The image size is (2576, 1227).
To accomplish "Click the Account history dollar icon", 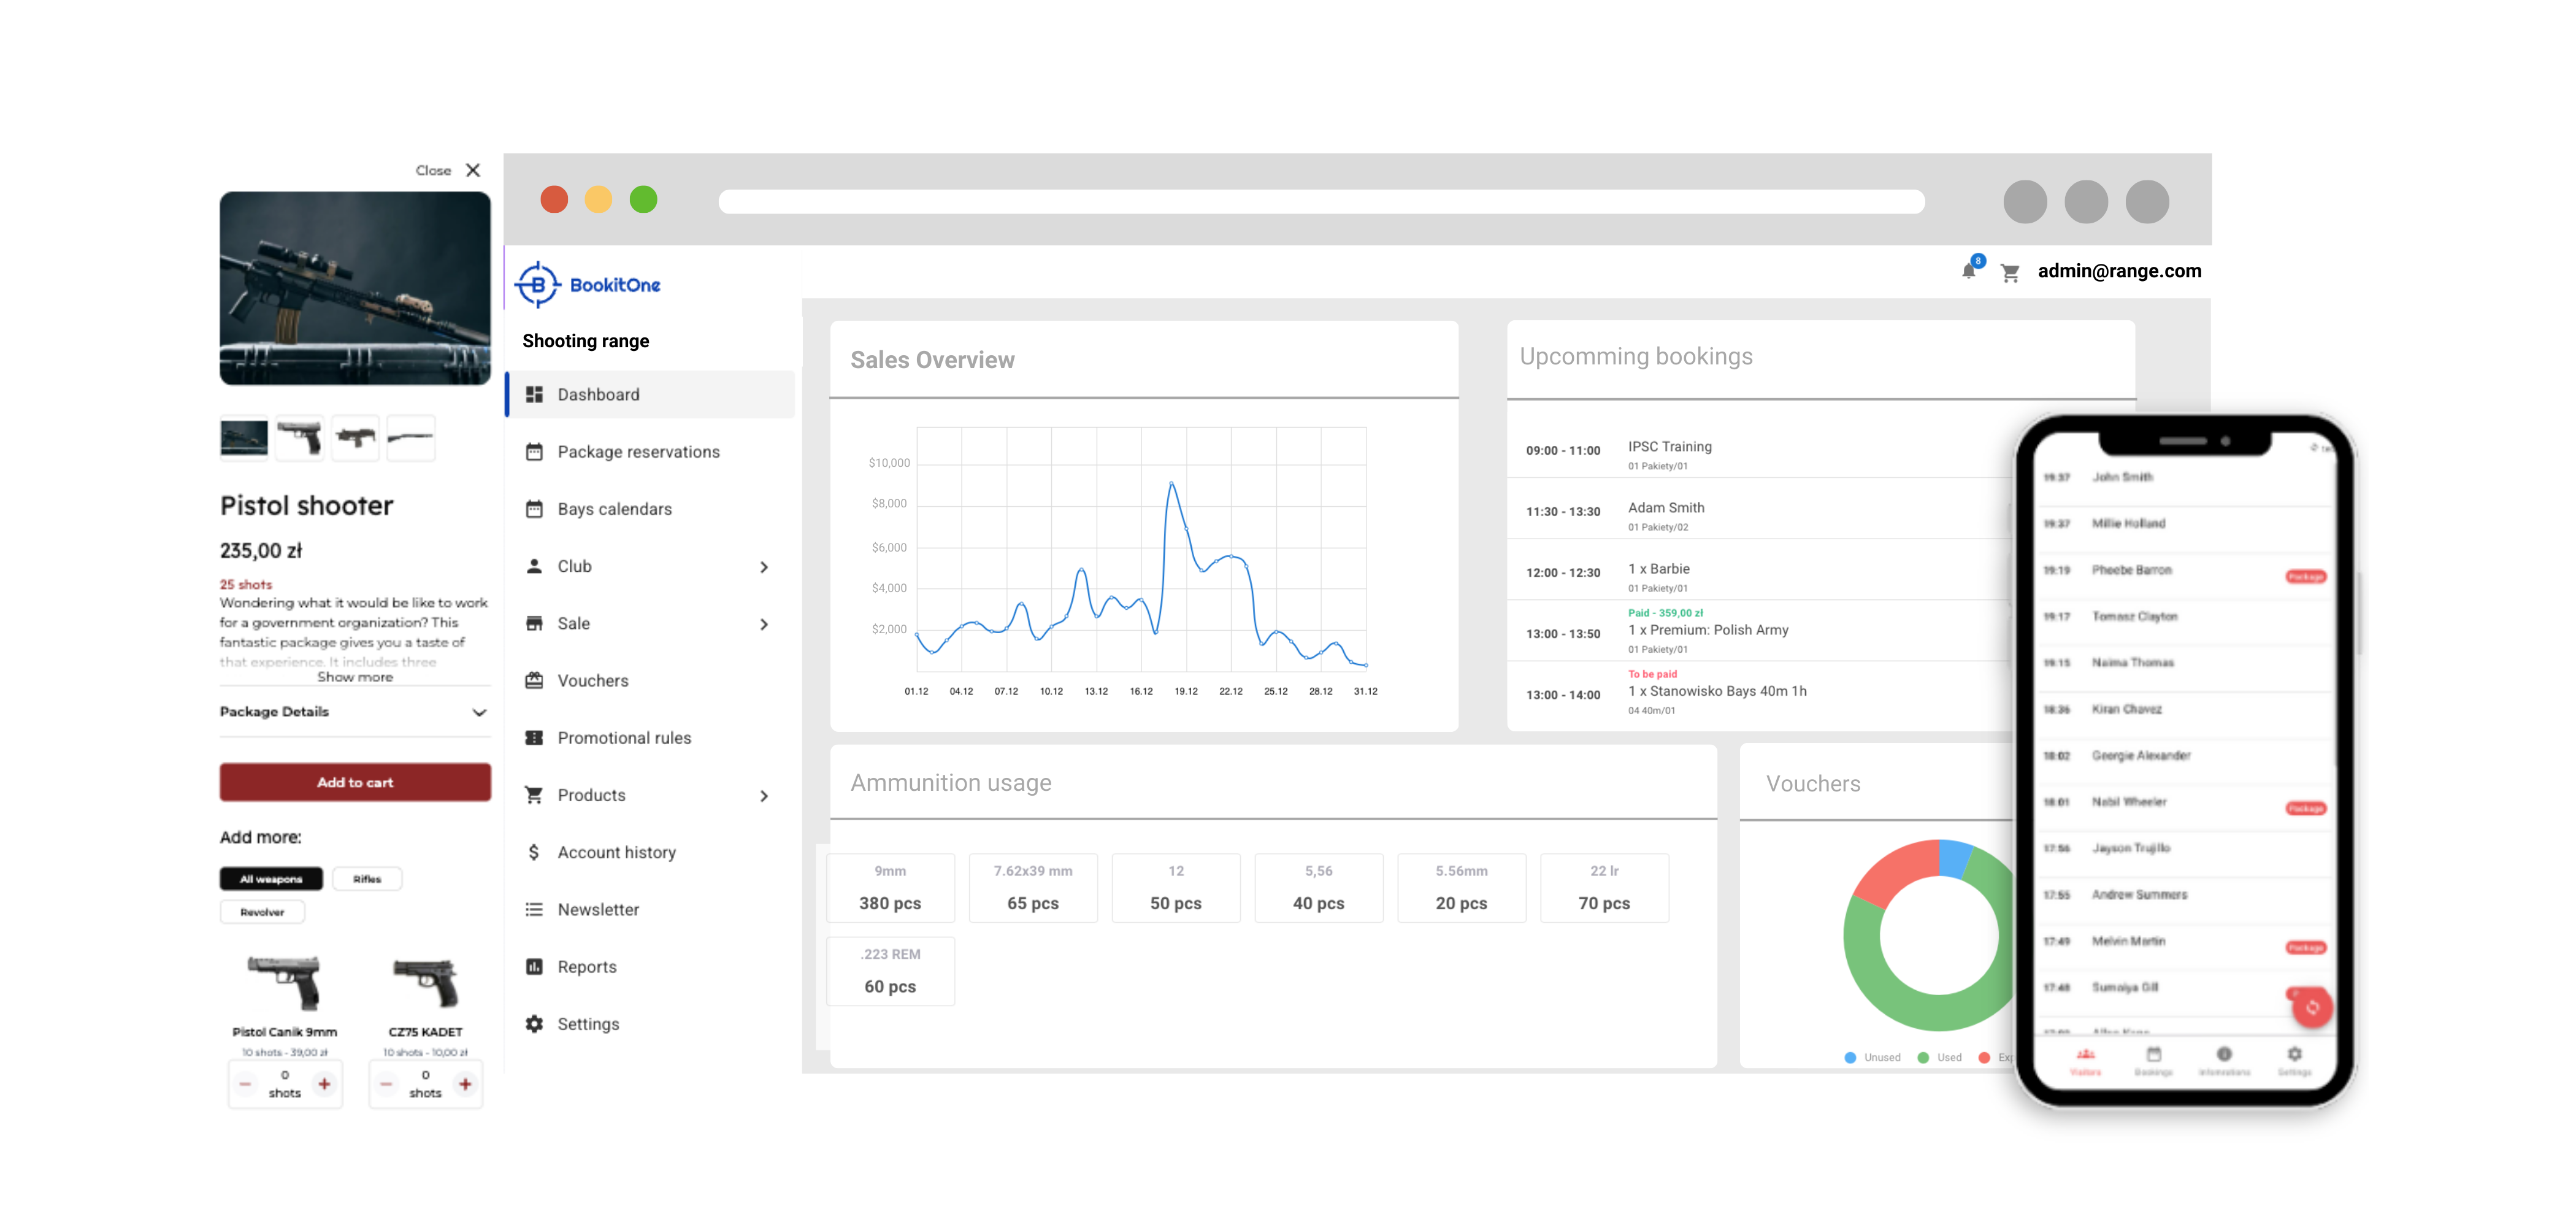I will tap(534, 852).
